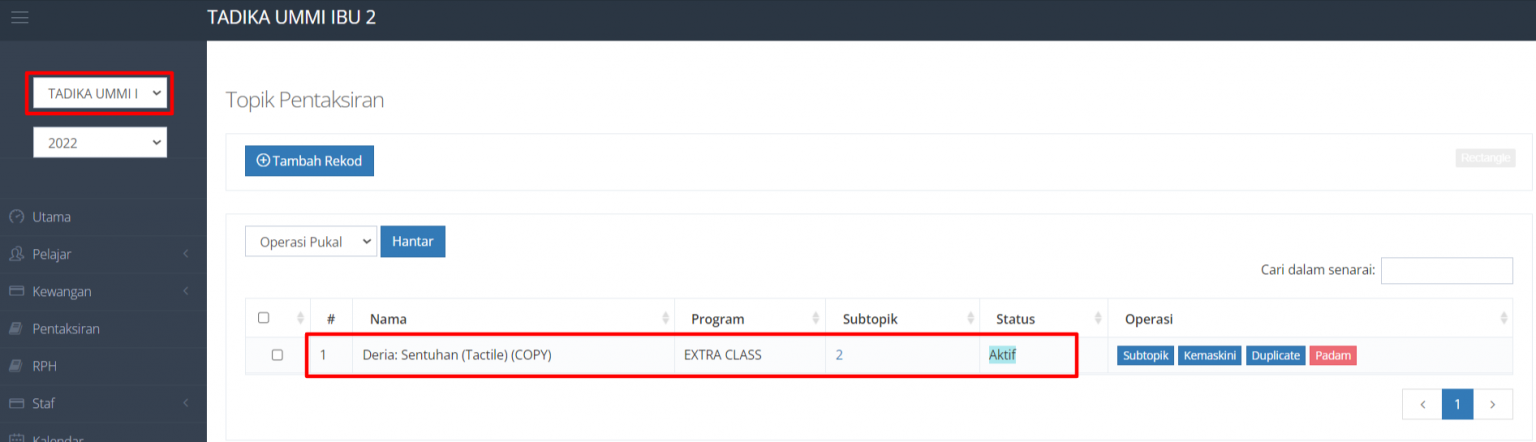The height and width of the screenshot is (442, 1536).
Task: Click the Cari dalam senarai search field
Action: click(x=1446, y=270)
